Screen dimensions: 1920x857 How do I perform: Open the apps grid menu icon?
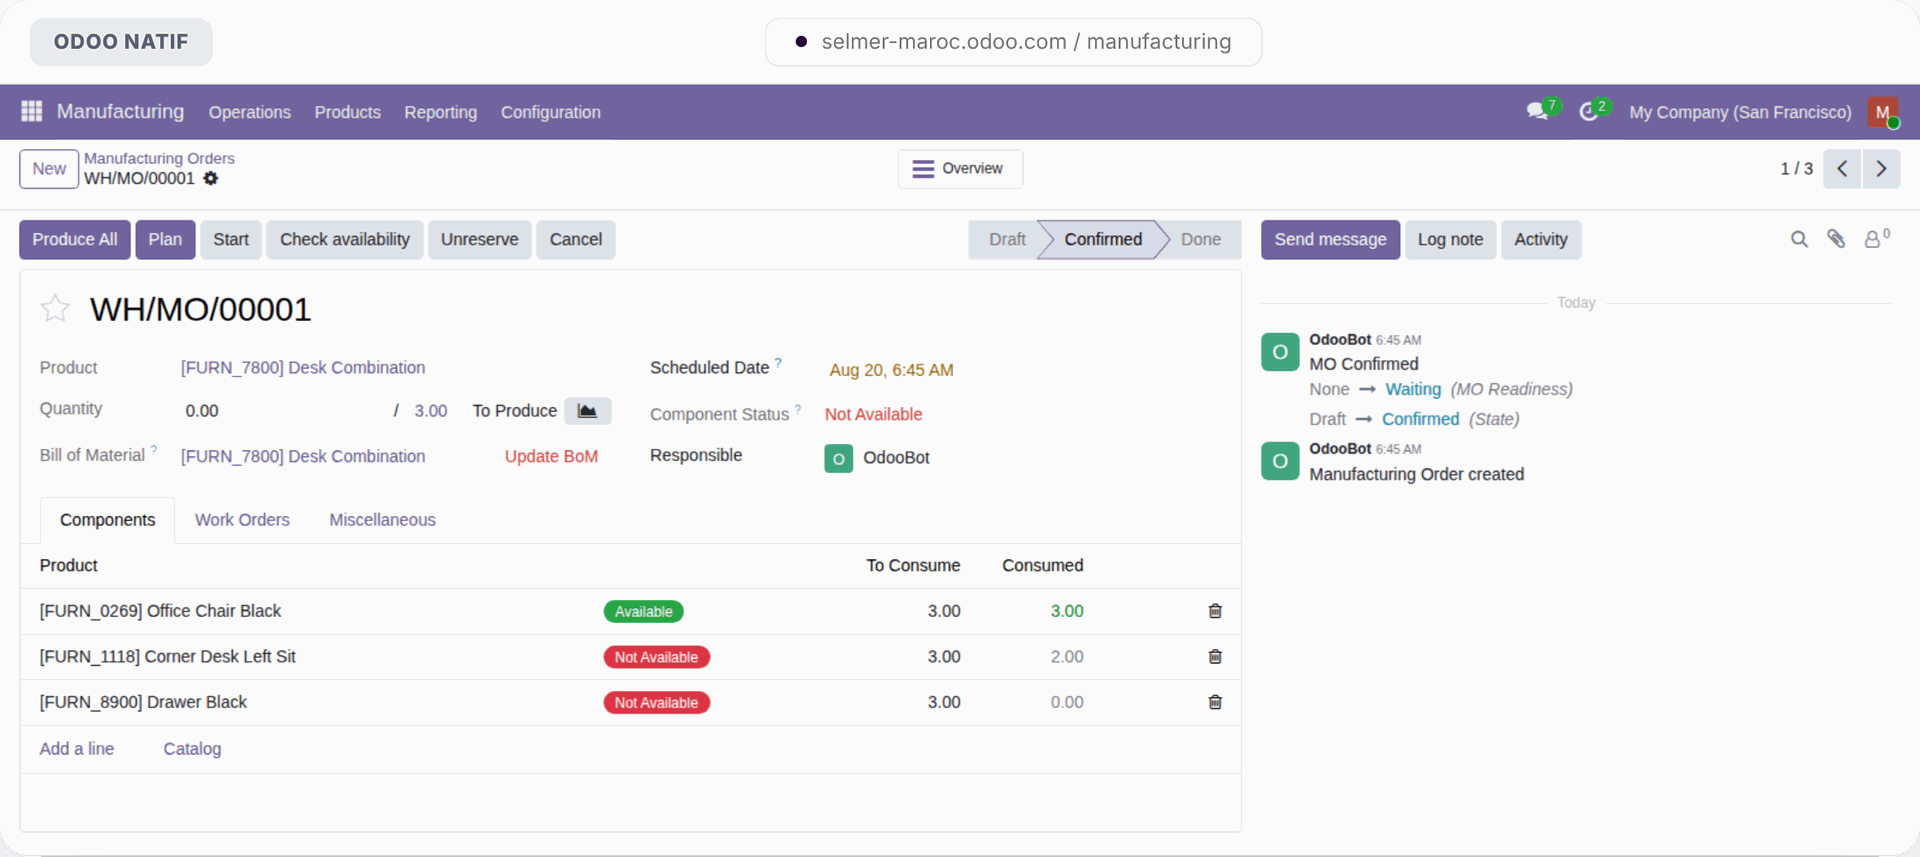coord(32,111)
